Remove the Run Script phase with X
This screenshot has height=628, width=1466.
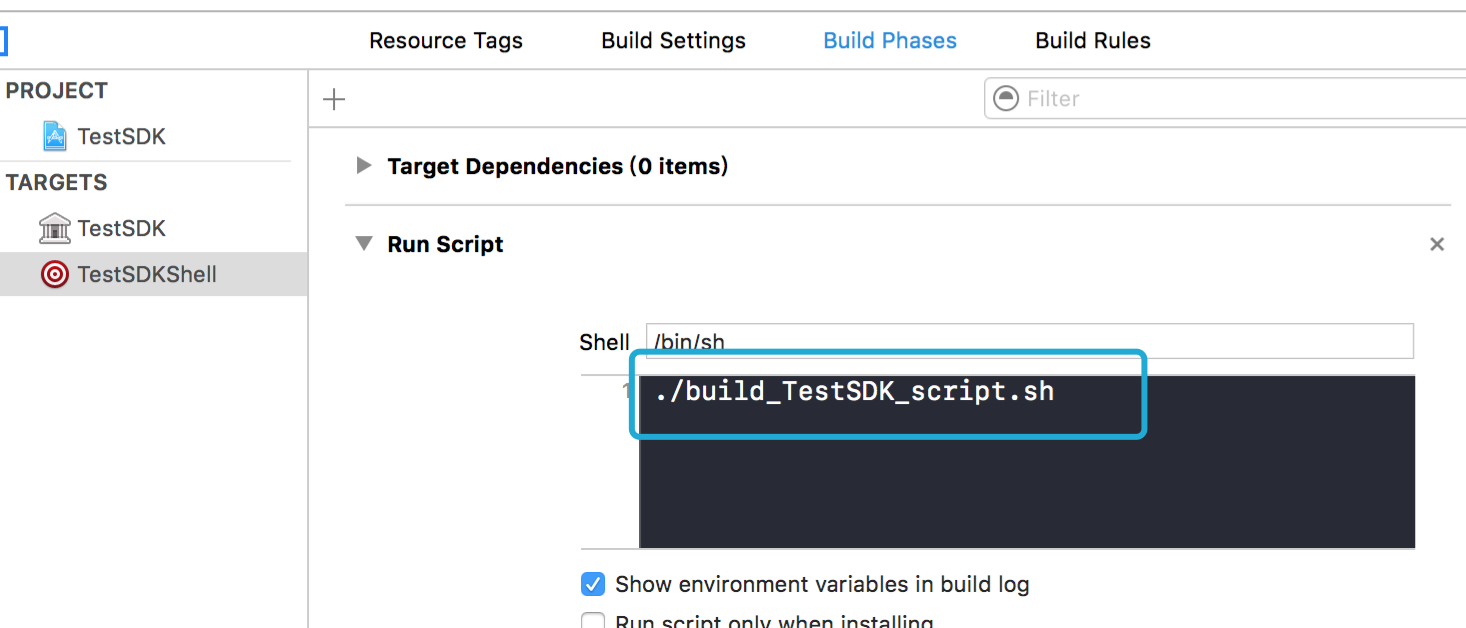tap(1437, 244)
